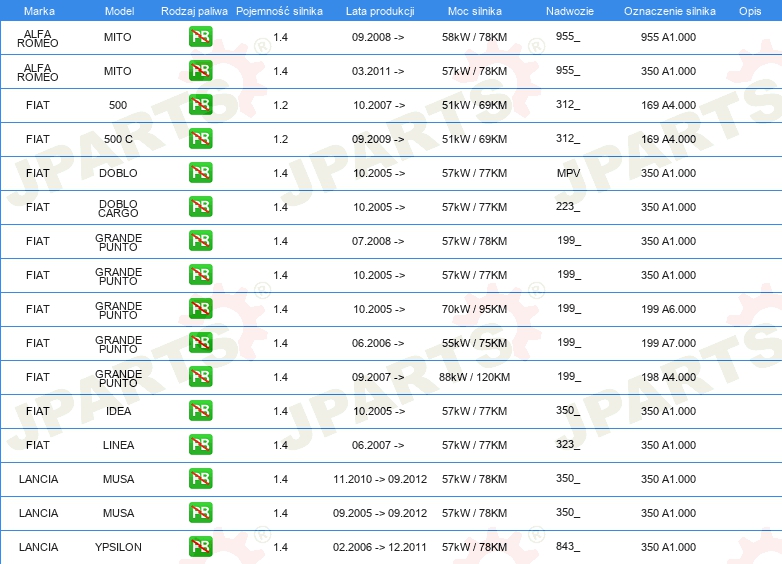The height and width of the screenshot is (564, 782).
Task: Click the fuel icon in the DOBLO CARGO row
Action: click(x=200, y=206)
